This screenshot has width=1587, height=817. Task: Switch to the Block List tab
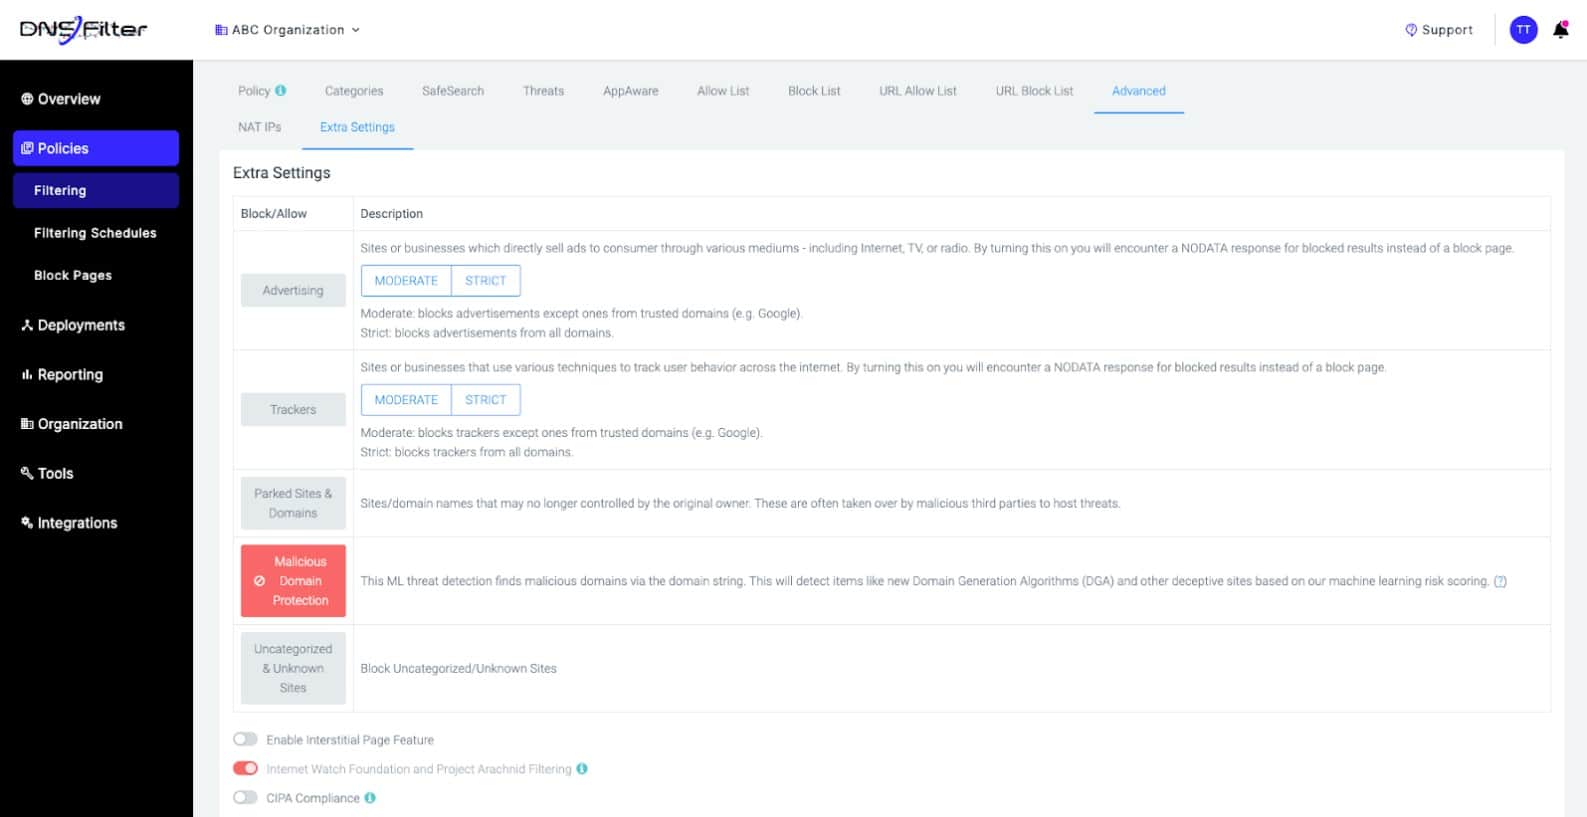pyautogui.click(x=814, y=91)
